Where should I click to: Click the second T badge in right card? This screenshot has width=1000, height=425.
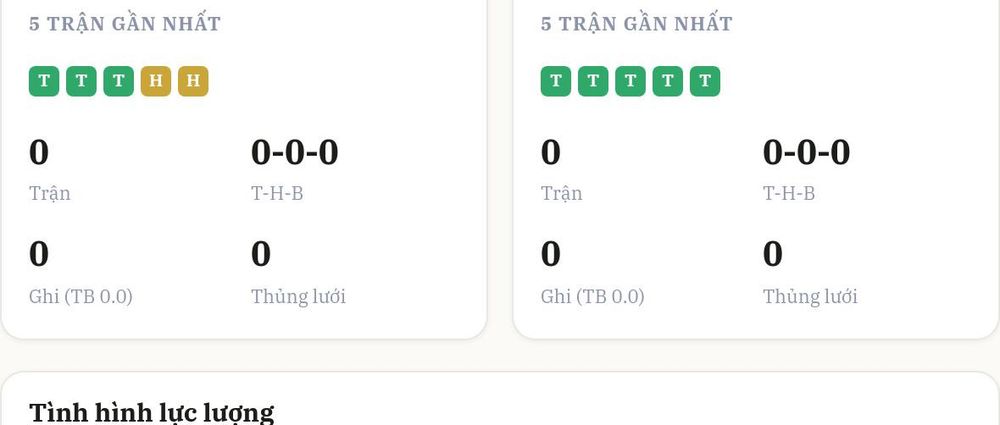[x=593, y=81]
